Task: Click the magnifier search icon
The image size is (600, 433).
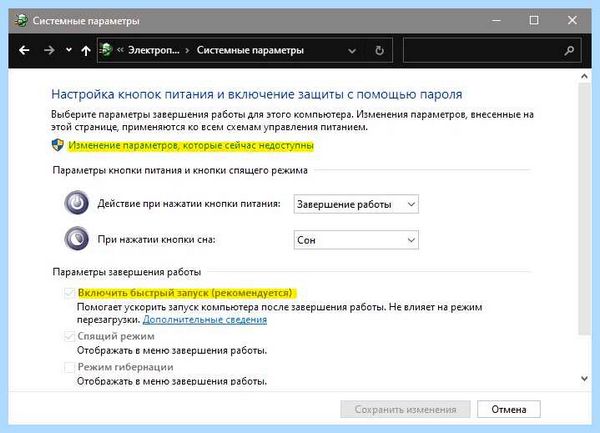Action: click(569, 50)
